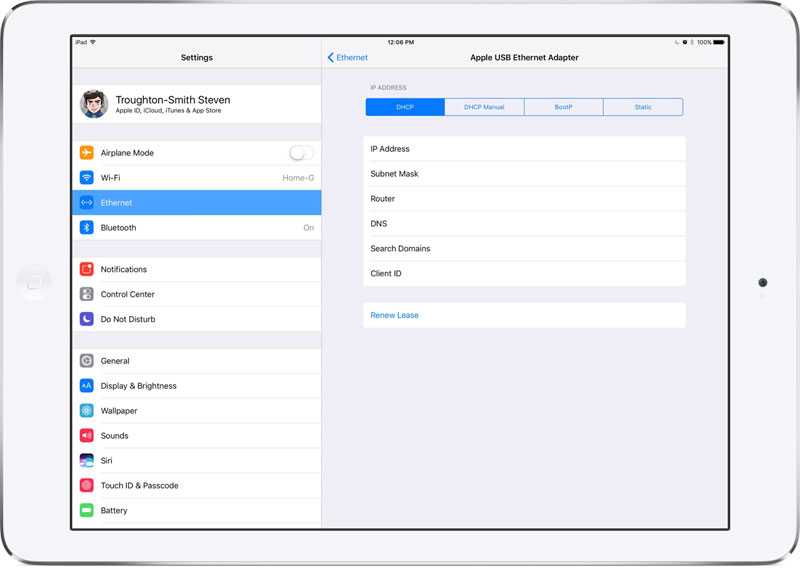The height and width of the screenshot is (568, 800).
Task: Tap the 12:06 PM clock
Action: [401, 42]
